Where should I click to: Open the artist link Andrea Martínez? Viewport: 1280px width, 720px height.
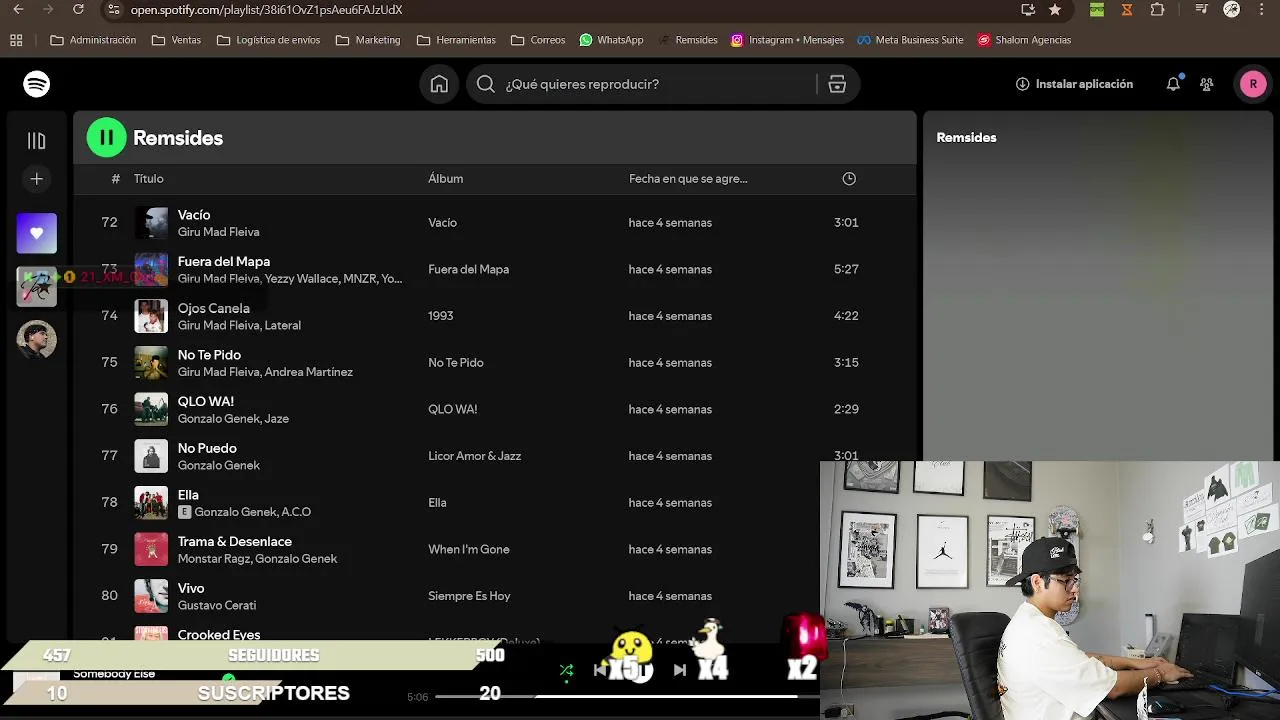pos(309,372)
